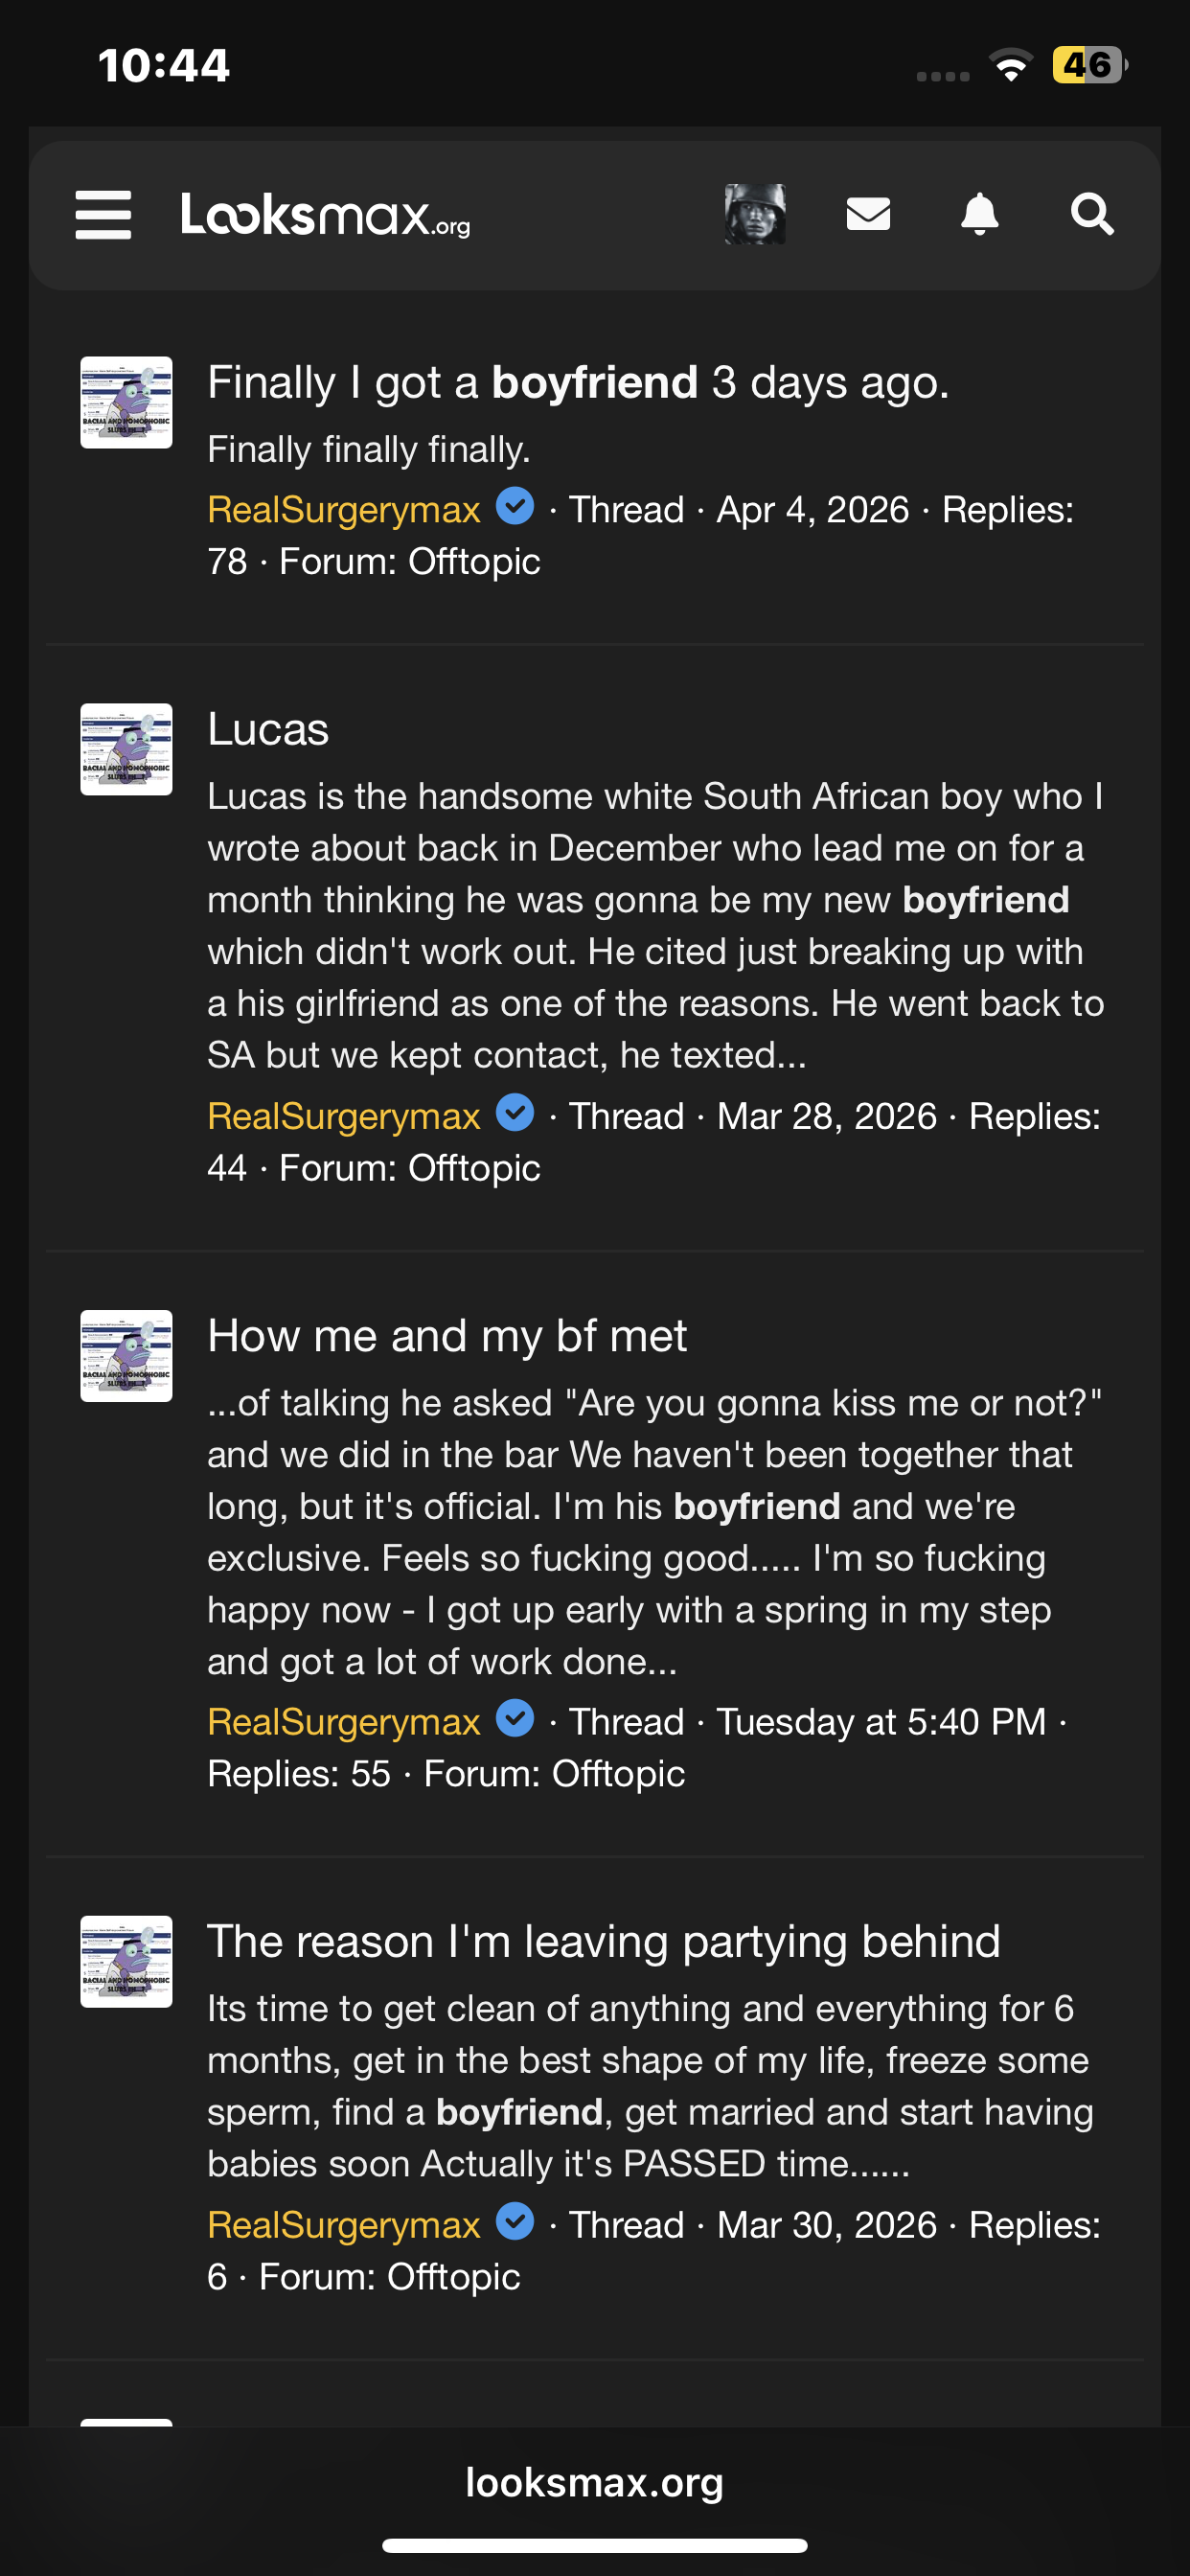The width and height of the screenshot is (1190, 2576).
Task: Open the inbox envelope icon
Action: click(x=868, y=214)
